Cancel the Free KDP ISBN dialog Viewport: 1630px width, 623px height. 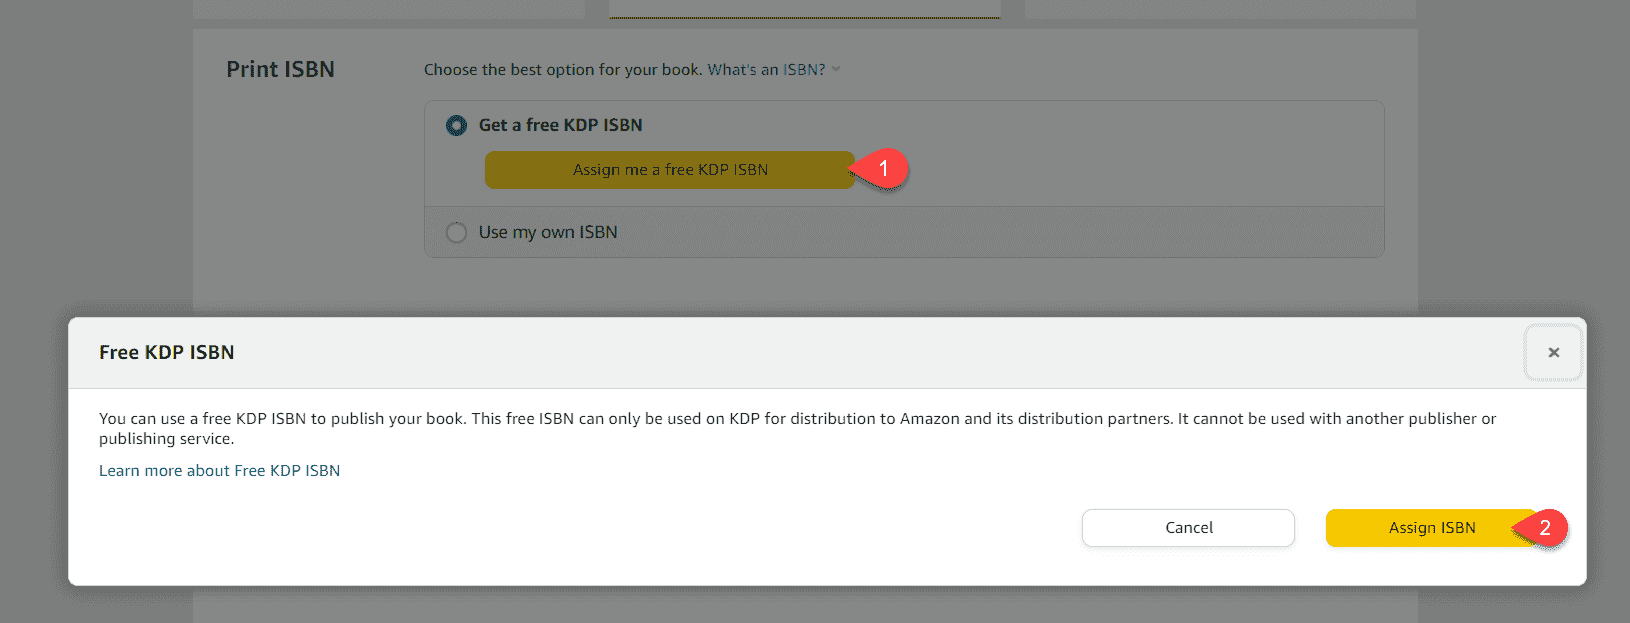[1188, 528]
